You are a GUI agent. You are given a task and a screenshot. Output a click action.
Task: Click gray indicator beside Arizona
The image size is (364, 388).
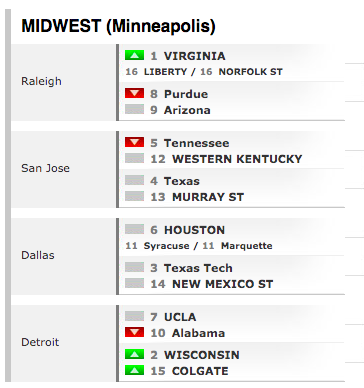point(134,109)
